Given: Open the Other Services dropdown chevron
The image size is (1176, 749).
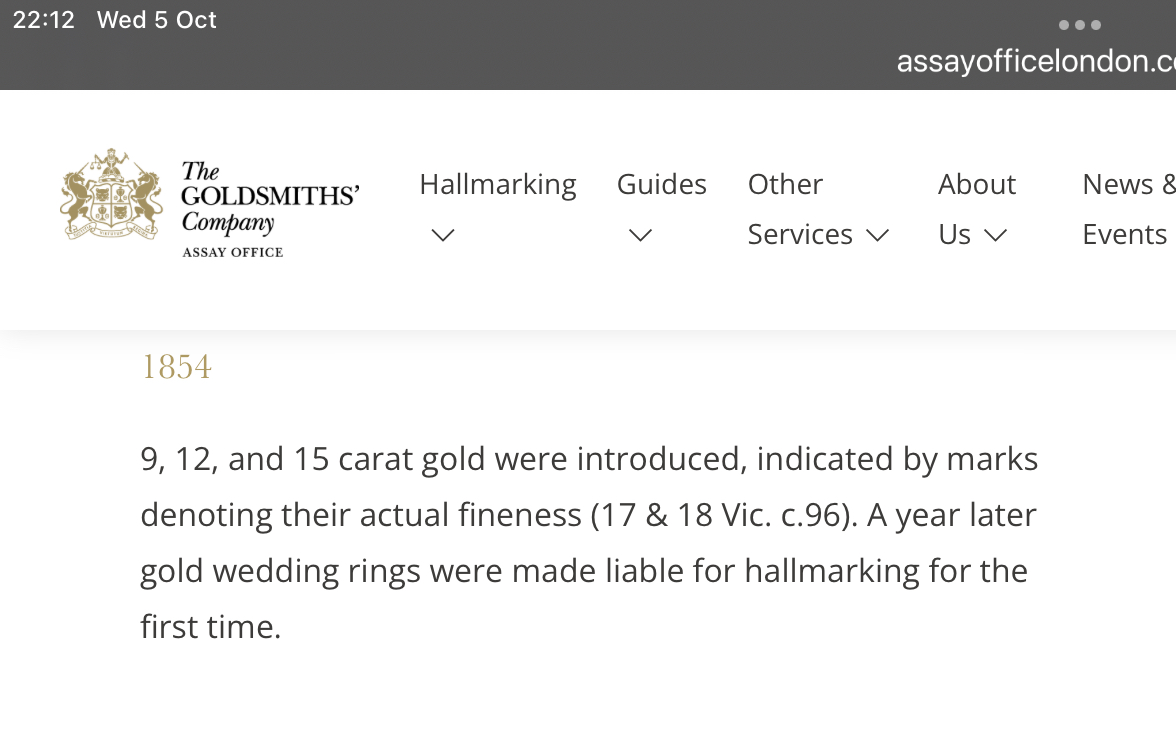Looking at the screenshot, I should click(877, 235).
